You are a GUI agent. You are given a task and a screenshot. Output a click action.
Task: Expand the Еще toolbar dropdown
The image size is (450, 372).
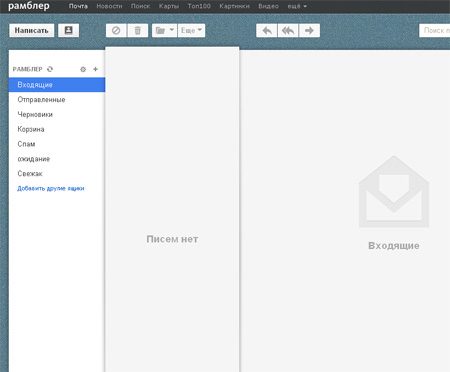[x=191, y=30]
